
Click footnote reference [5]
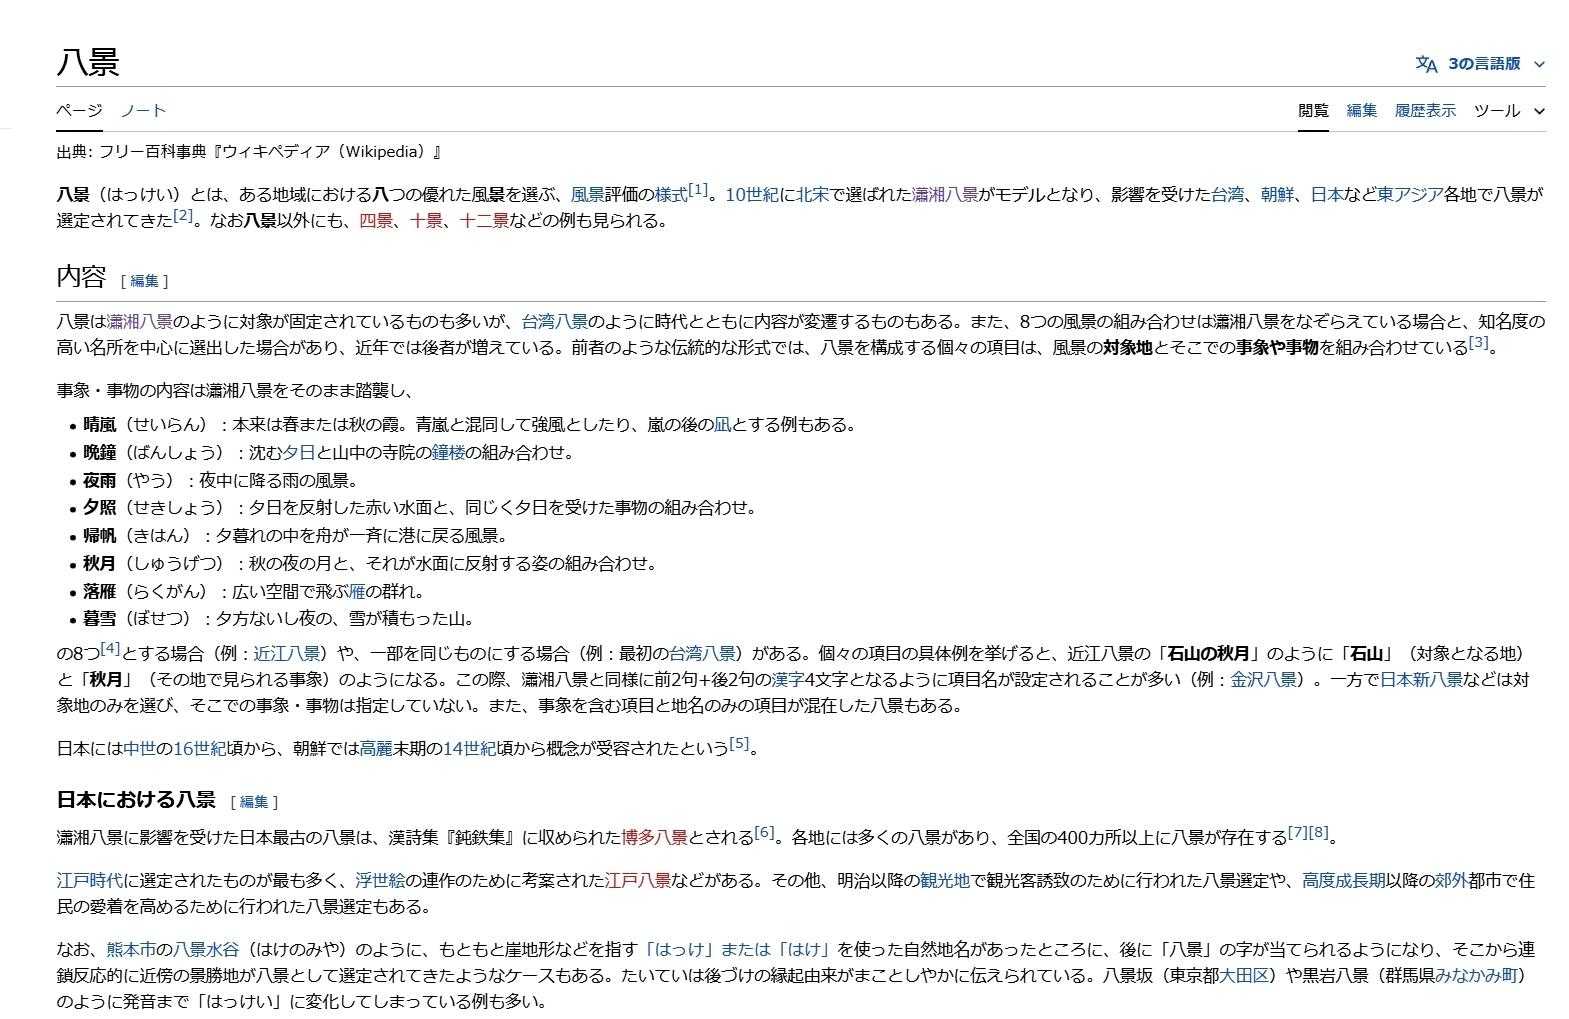pyautogui.click(x=739, y=744)
